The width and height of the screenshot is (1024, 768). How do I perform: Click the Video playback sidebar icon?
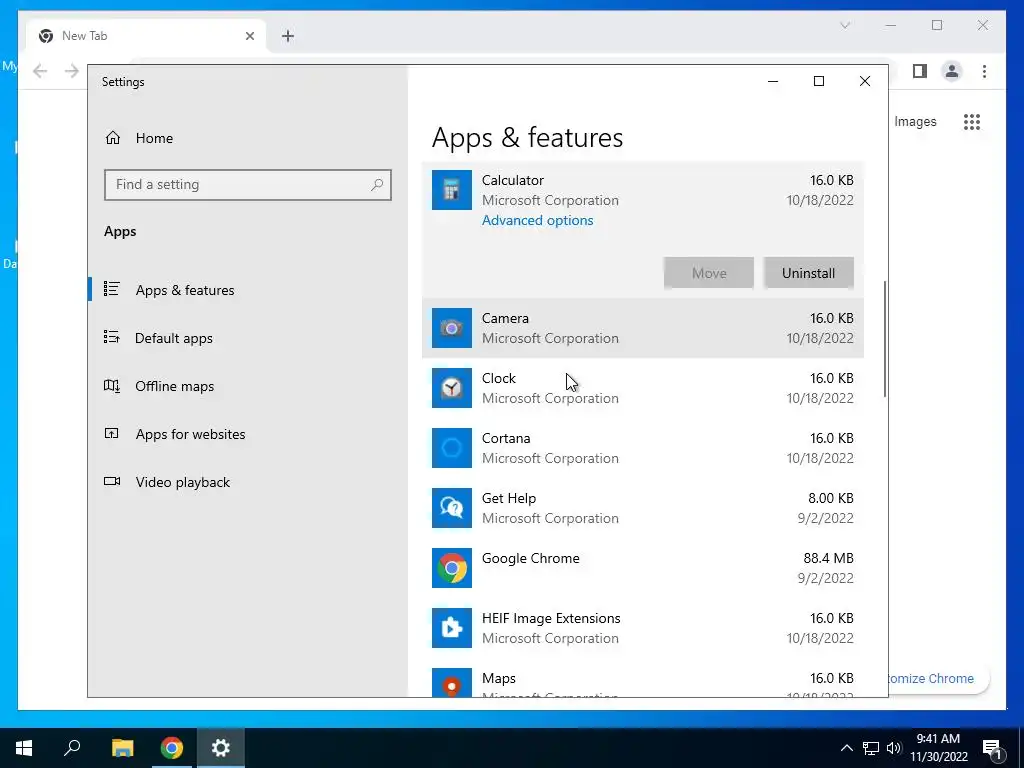coord(112,481)
